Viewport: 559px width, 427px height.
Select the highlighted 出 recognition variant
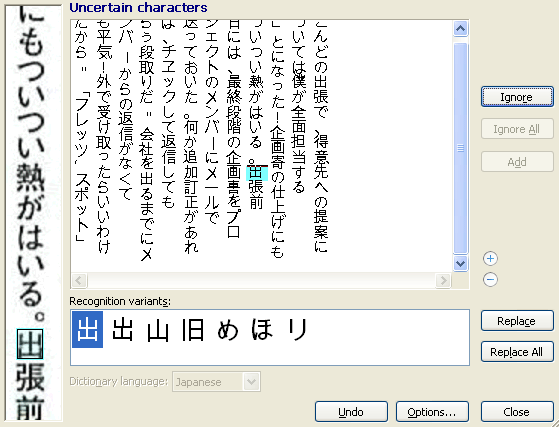[x=87, y=329]
